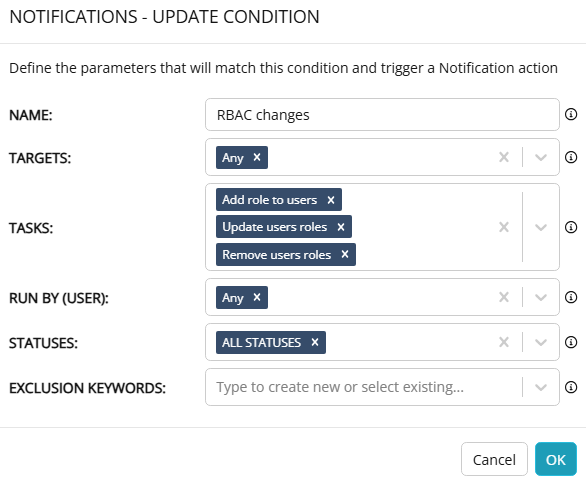
Task: Open the Tasks dropdown chevron
Action: click(x=541, y=227)
